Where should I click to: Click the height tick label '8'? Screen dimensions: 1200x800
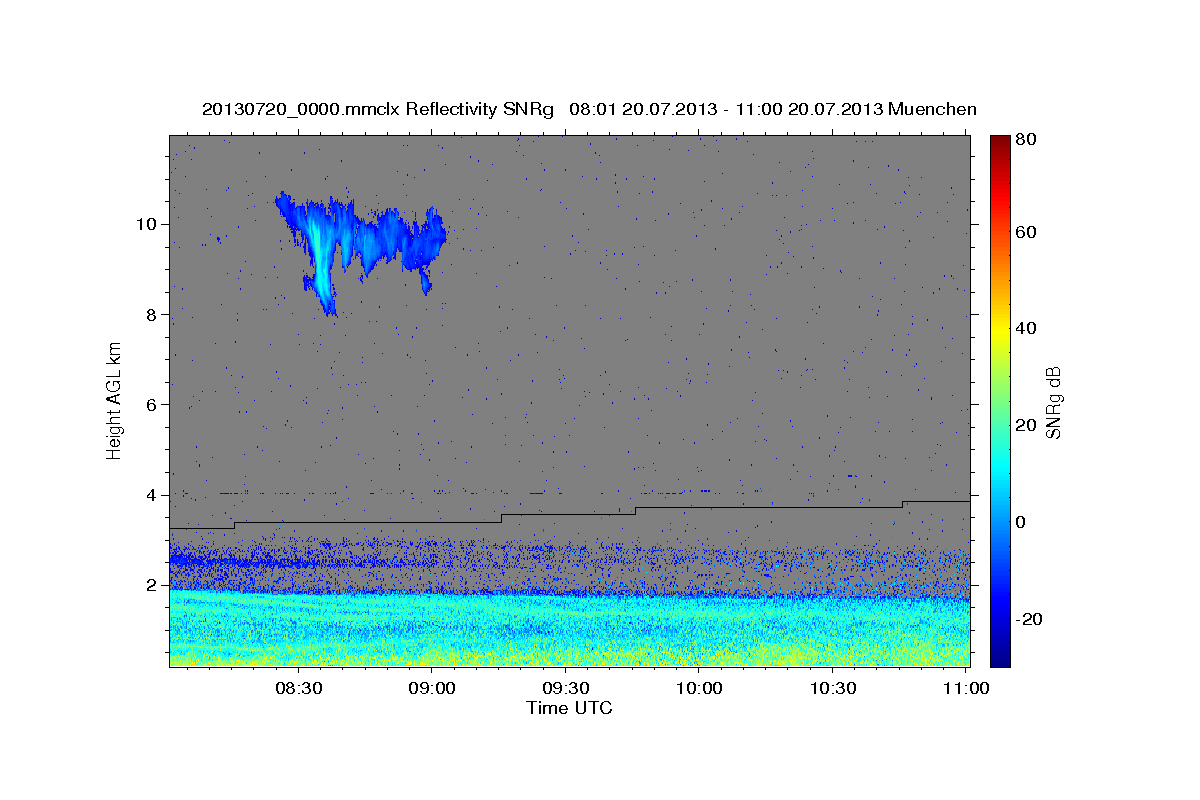[153, 314]
